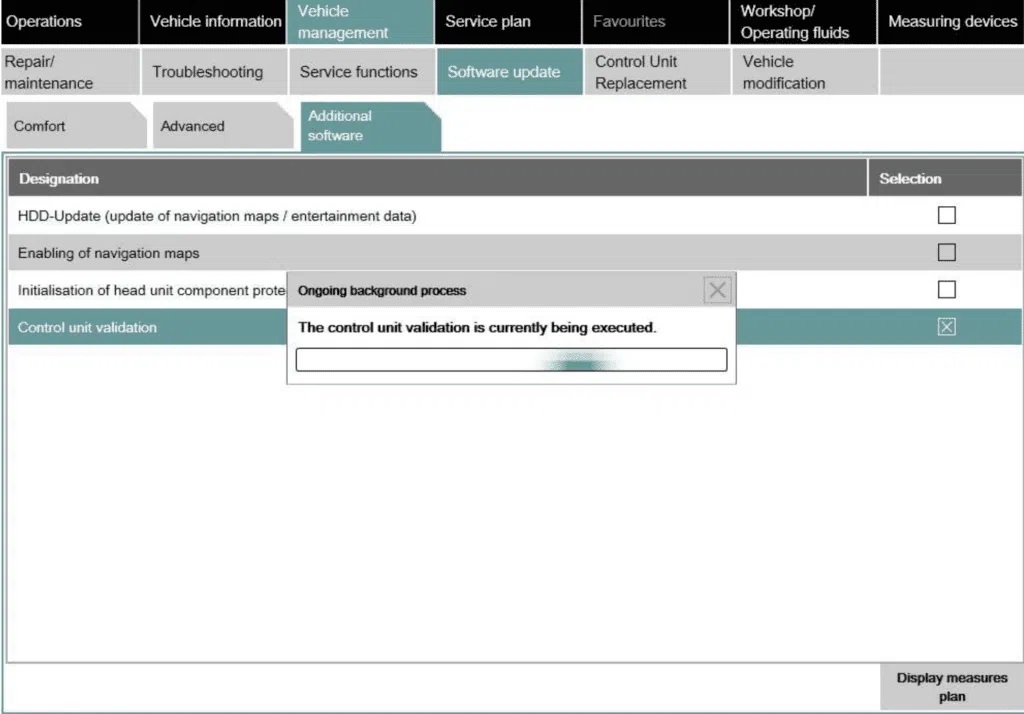Close the Ongoing background process dialog
This screenshot has height=714, width=1024.
(x=717, y=290)
